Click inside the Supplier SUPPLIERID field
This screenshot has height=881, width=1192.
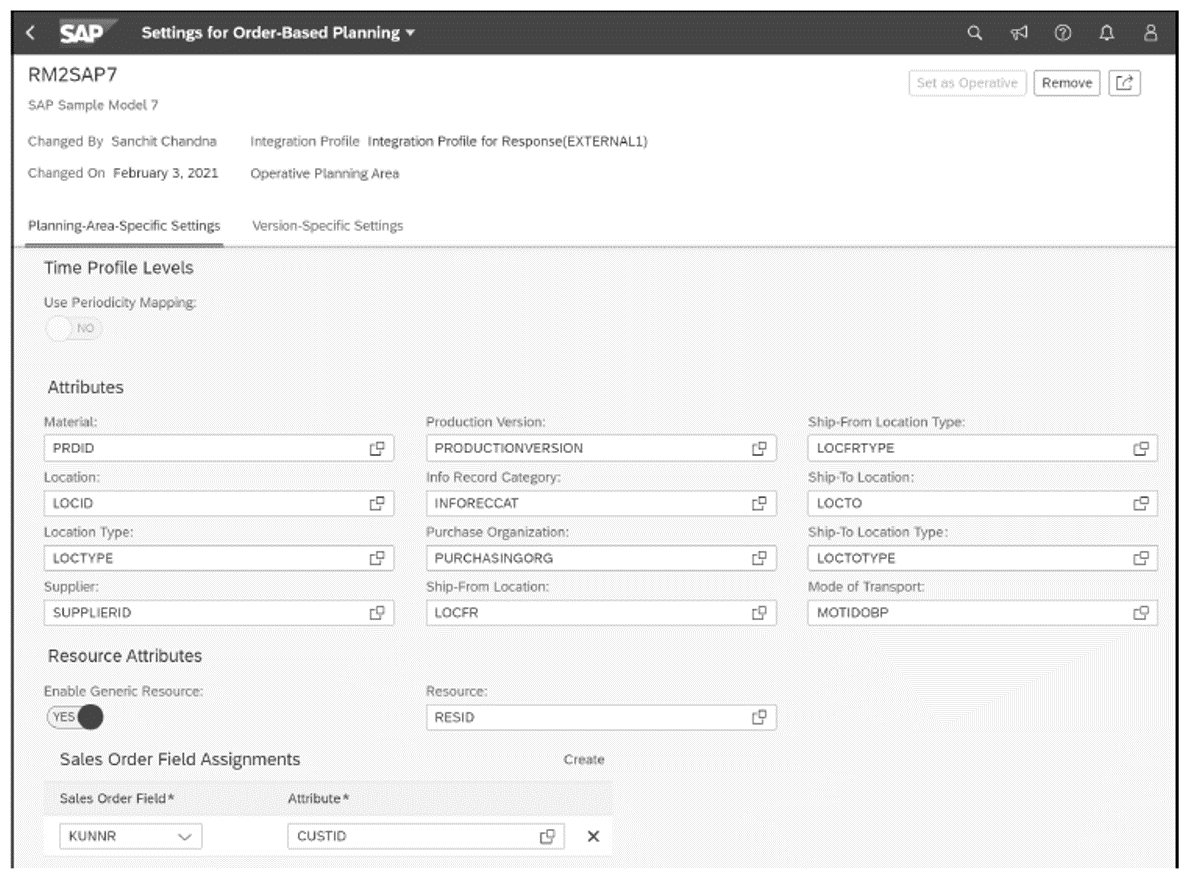pos(180,612)
